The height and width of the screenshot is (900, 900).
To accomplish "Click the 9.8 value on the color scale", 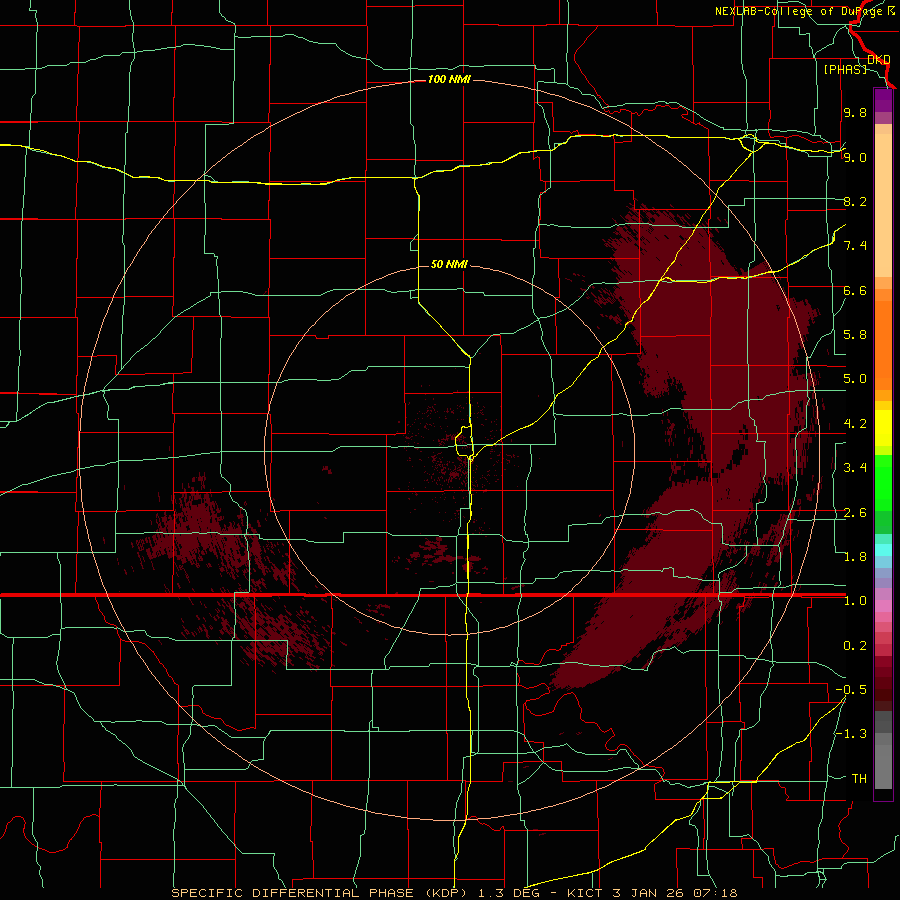I will pyautogui.click(x=855, y=112).
